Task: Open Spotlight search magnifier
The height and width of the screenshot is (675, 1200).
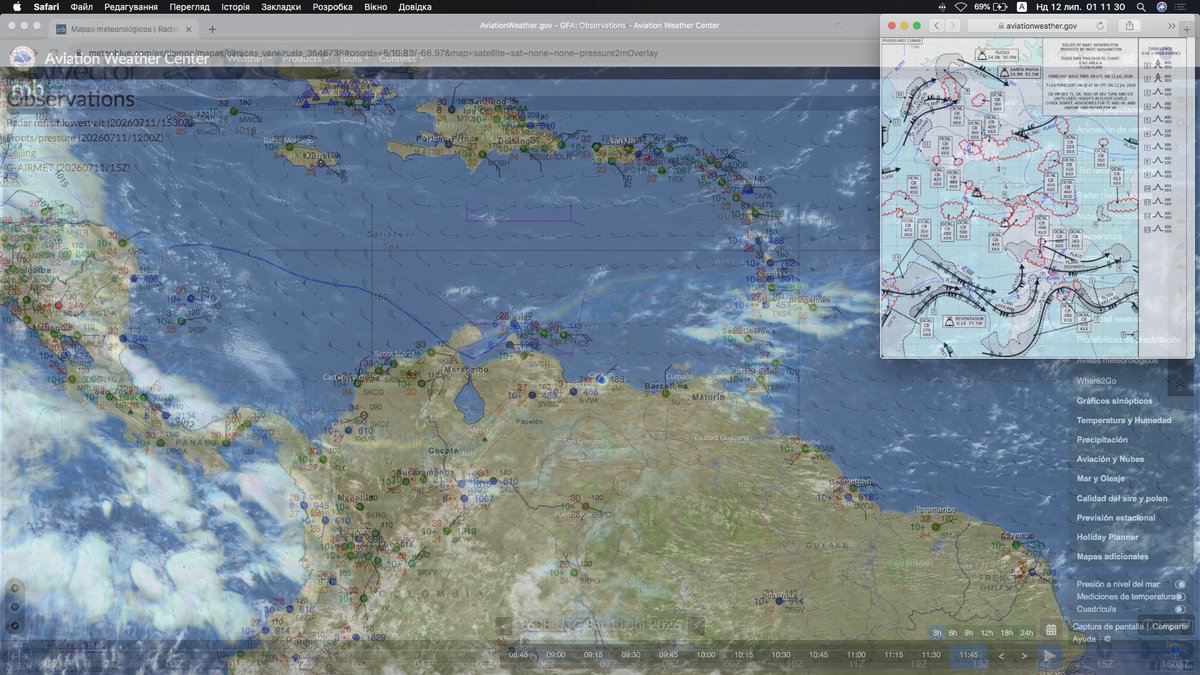Action: click(x=1139, y=6)
